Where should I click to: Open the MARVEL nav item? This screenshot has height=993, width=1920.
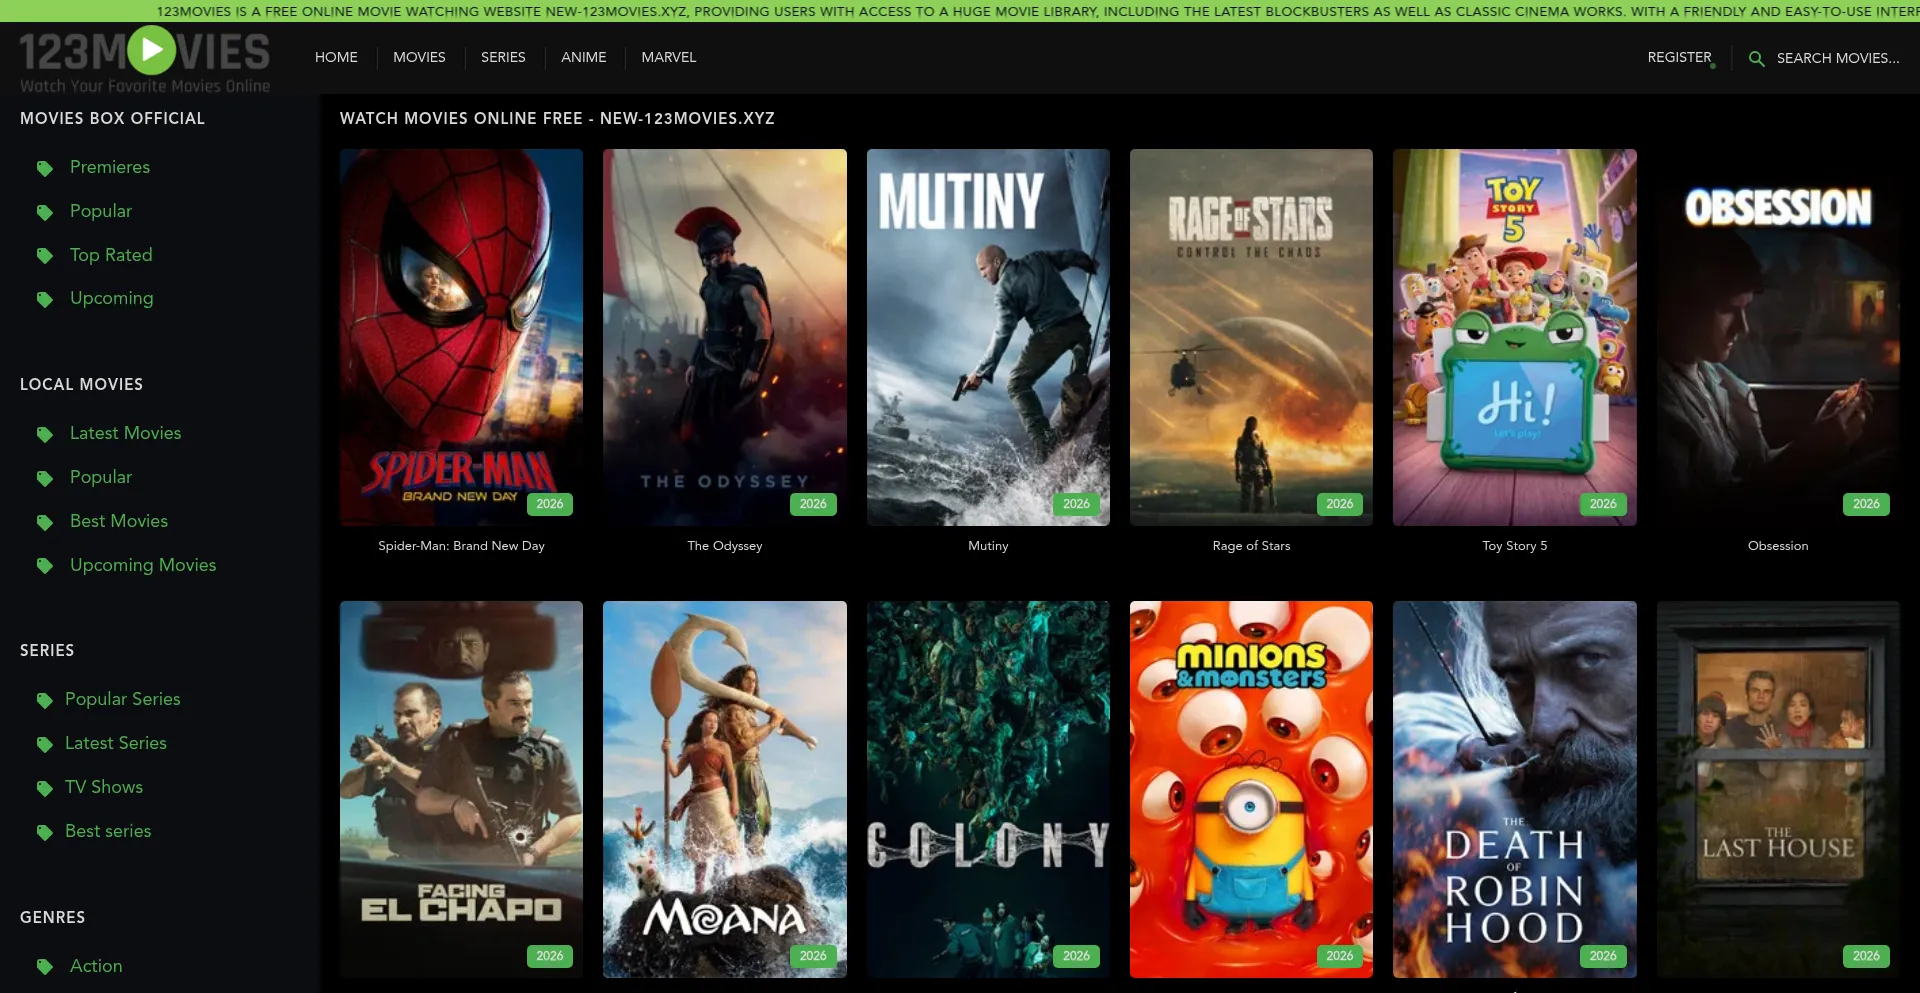(668, 57)
